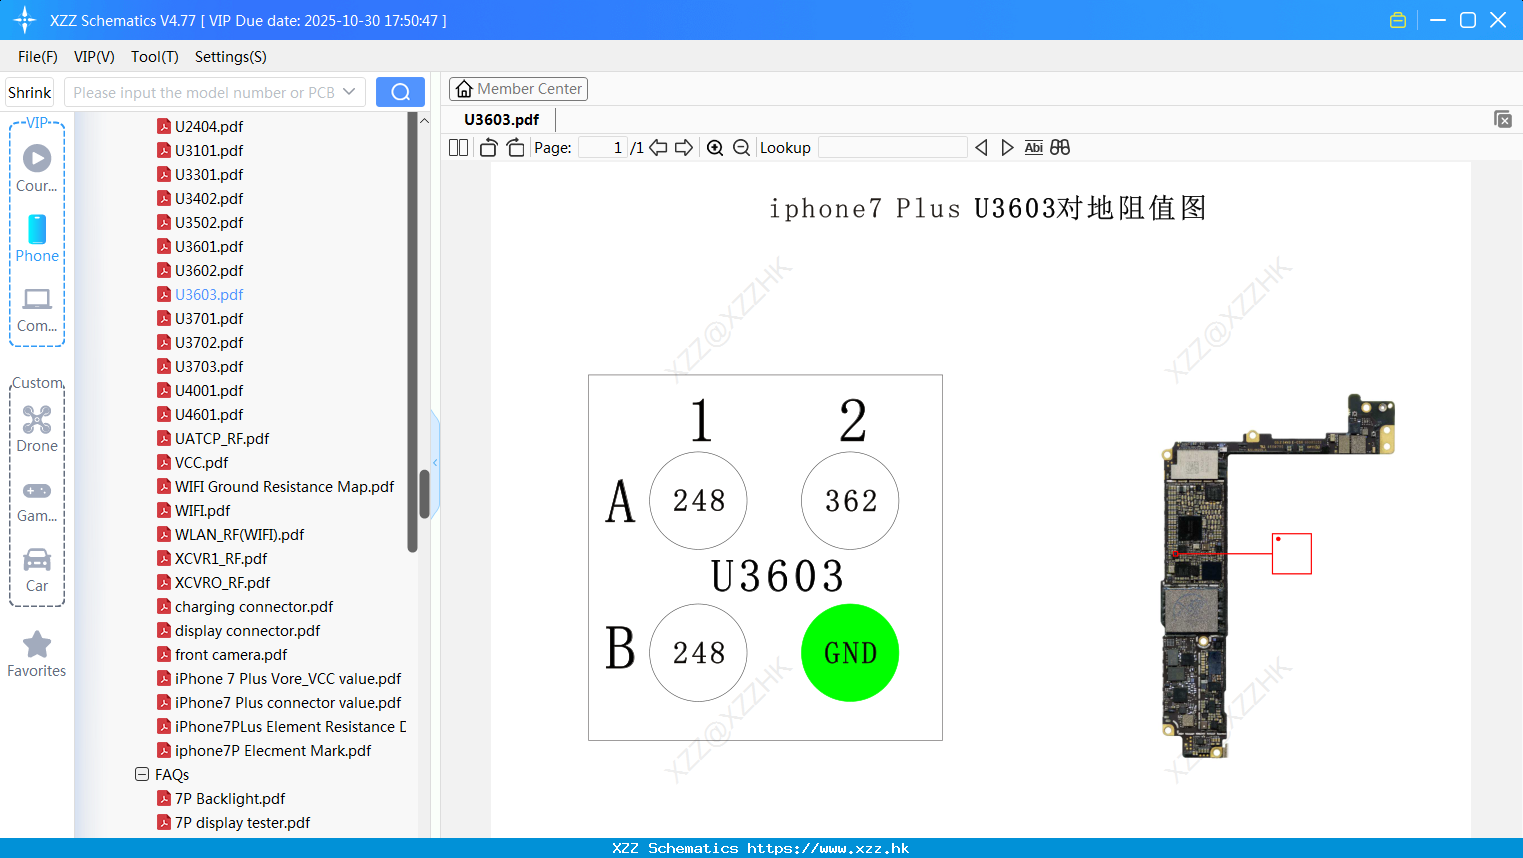Toggle whole-word match Abi icon
Image resolution: width=1523 pixels, height=858 pixels.
(x=1034, y=147)
